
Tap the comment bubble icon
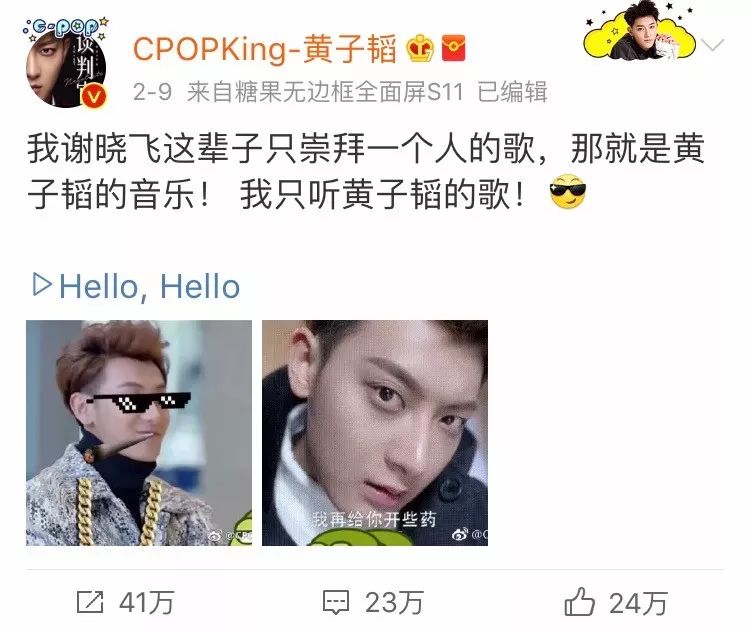click(x=336, y=602)
